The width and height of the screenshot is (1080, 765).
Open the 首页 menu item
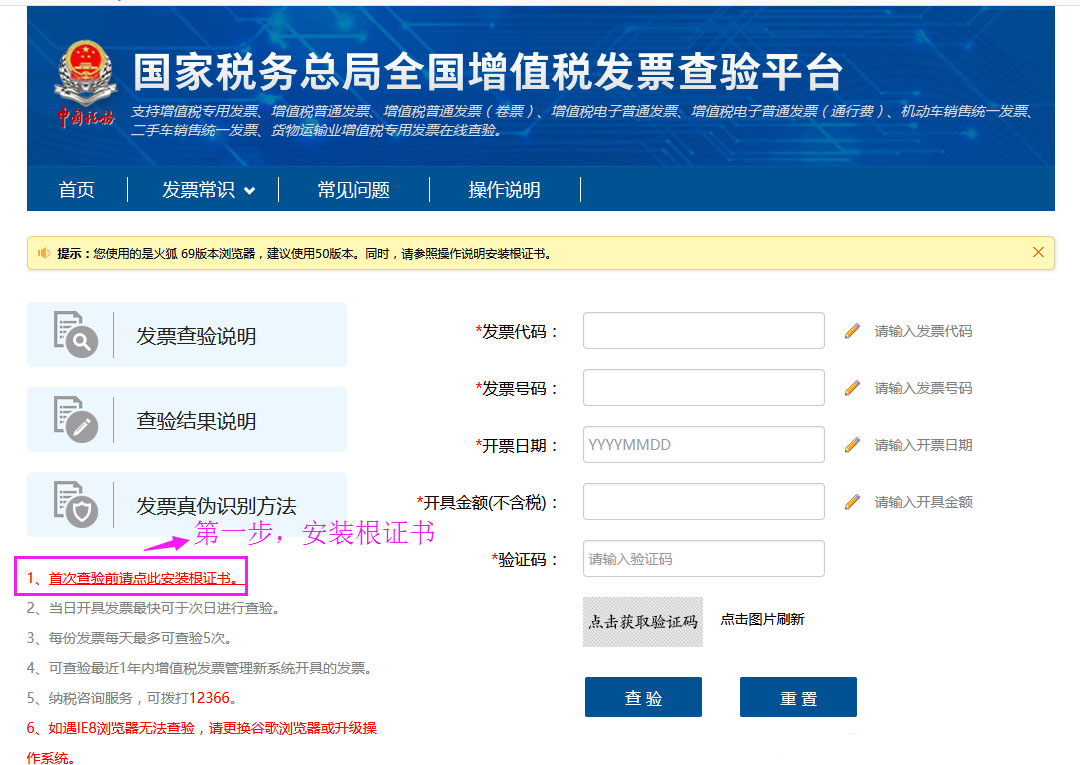pos(77,190)
